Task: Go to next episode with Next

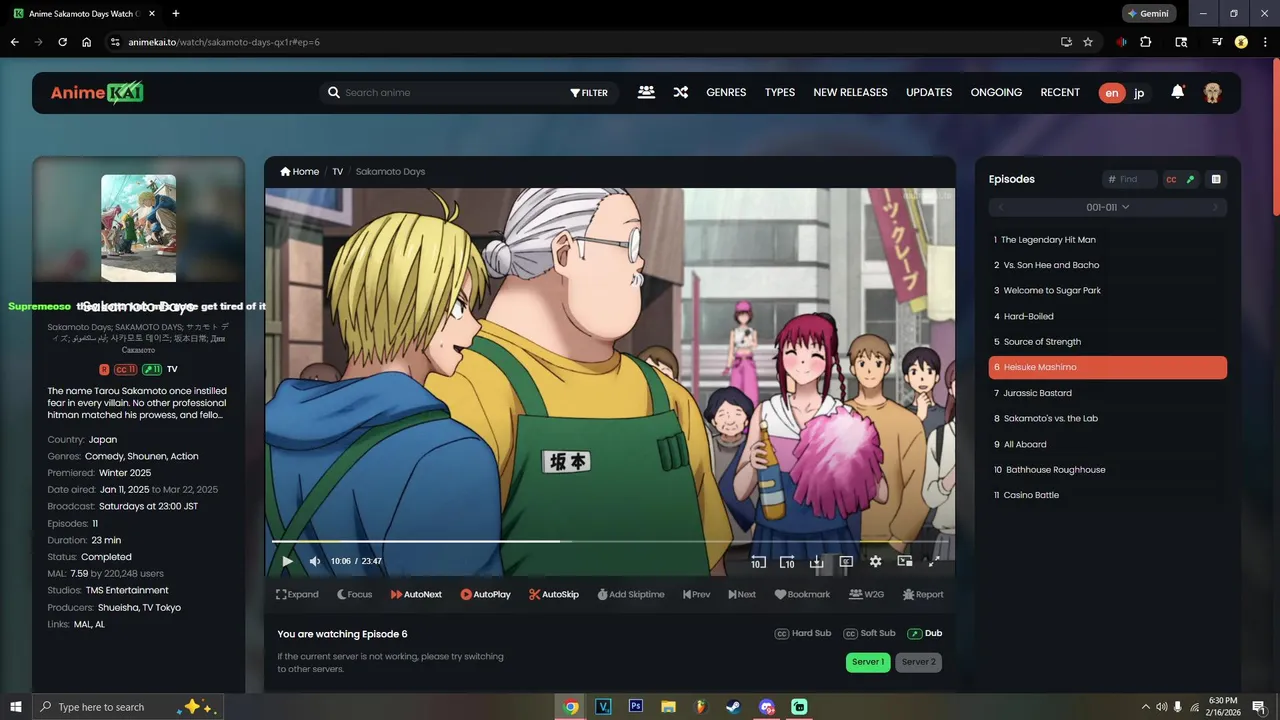Action: click(x=742, y=594)
